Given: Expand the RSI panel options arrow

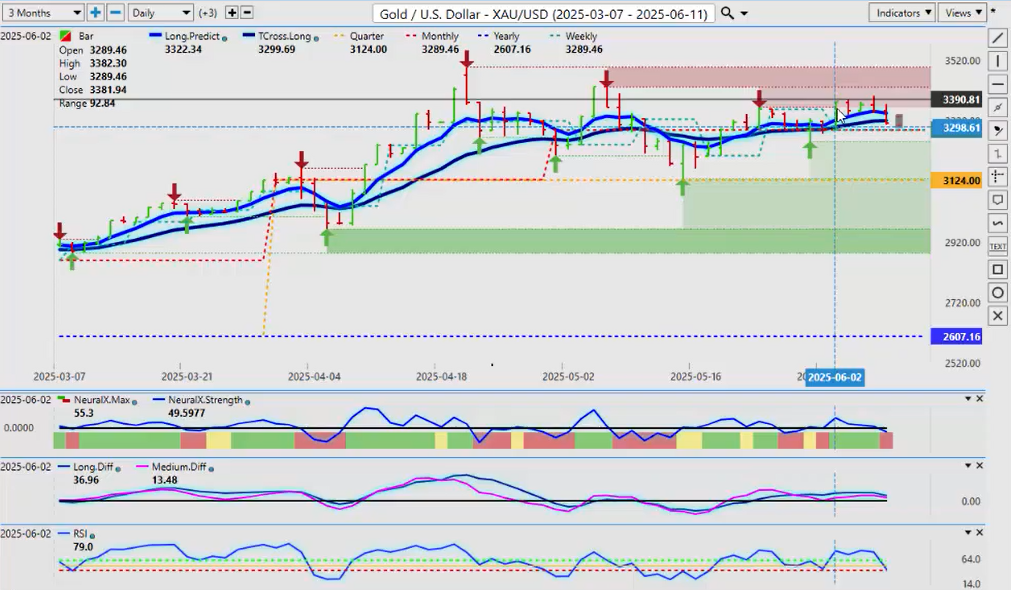Looking at the screenshot, I should click(968, 533).
